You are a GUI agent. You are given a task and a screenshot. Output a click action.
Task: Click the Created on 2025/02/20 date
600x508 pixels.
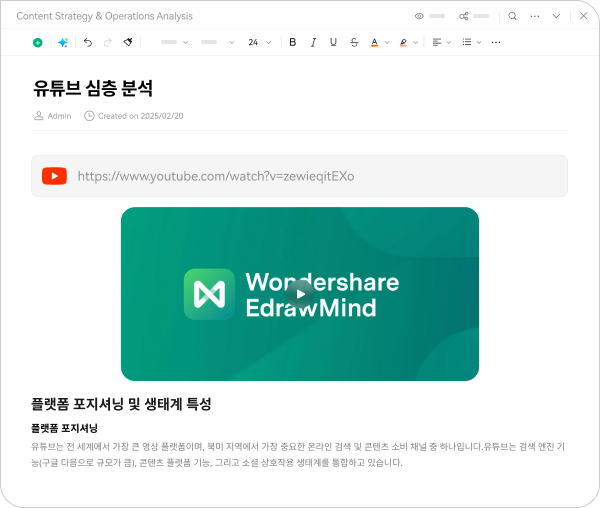point(140,116)
